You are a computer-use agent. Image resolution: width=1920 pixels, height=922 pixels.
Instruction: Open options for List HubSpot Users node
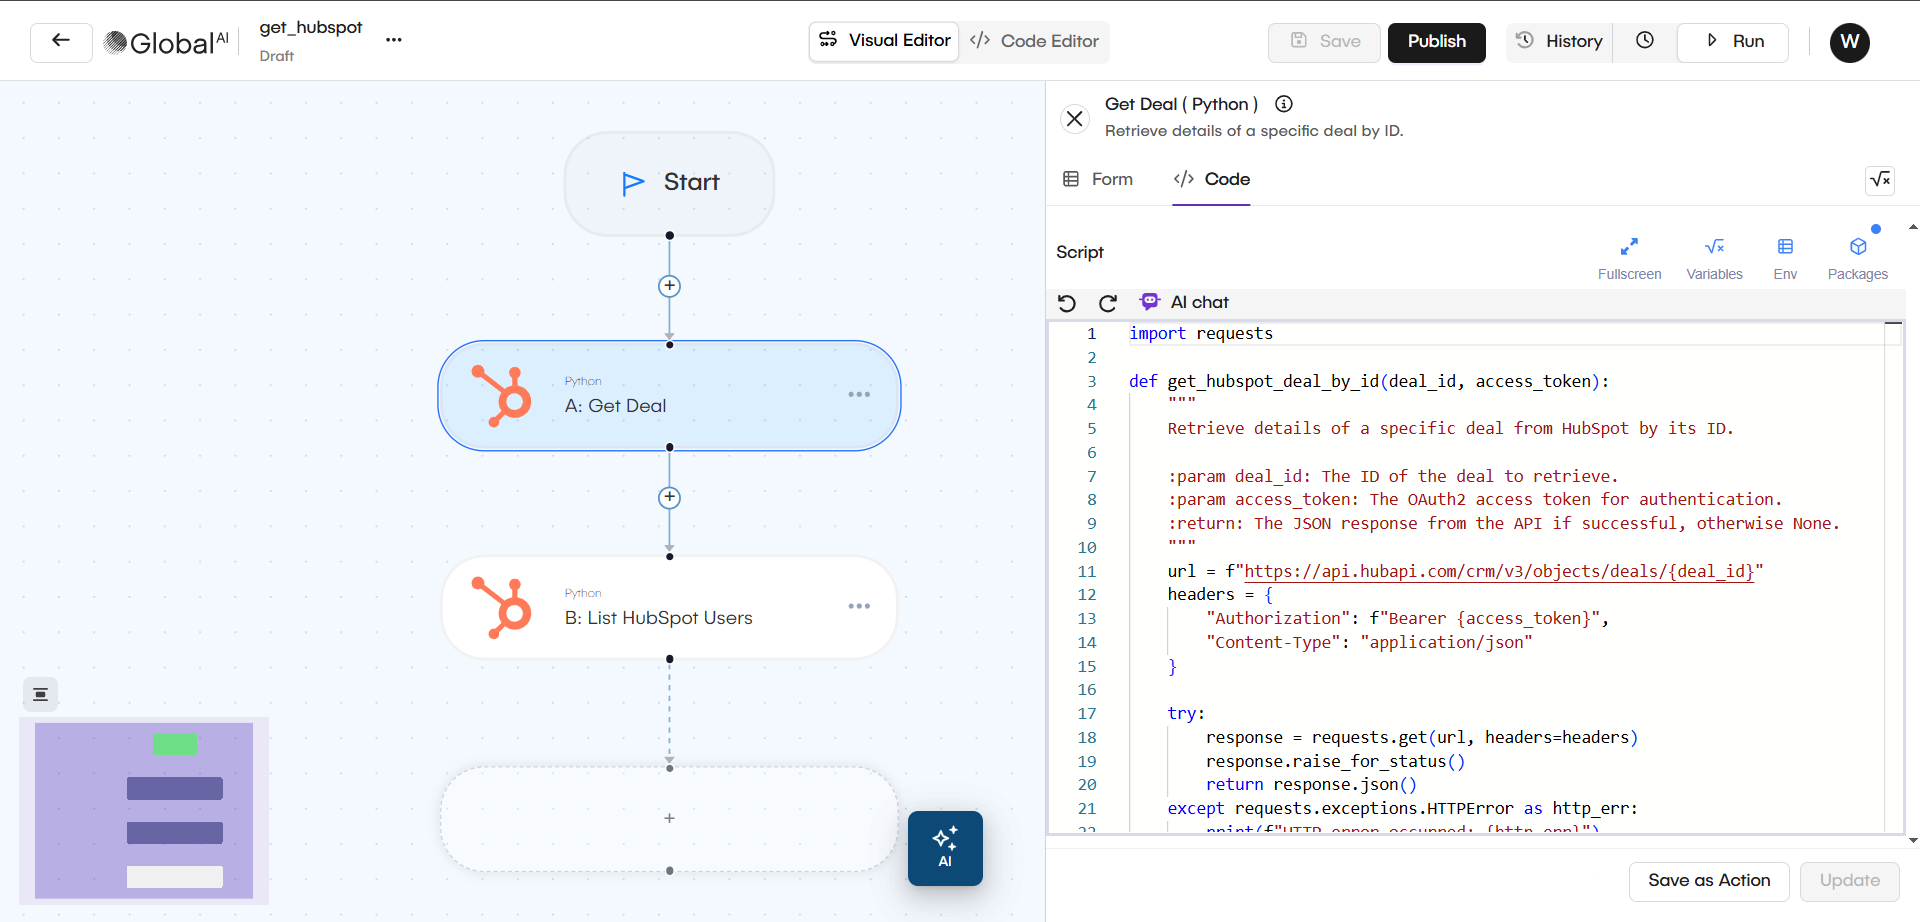coord(859,607)
